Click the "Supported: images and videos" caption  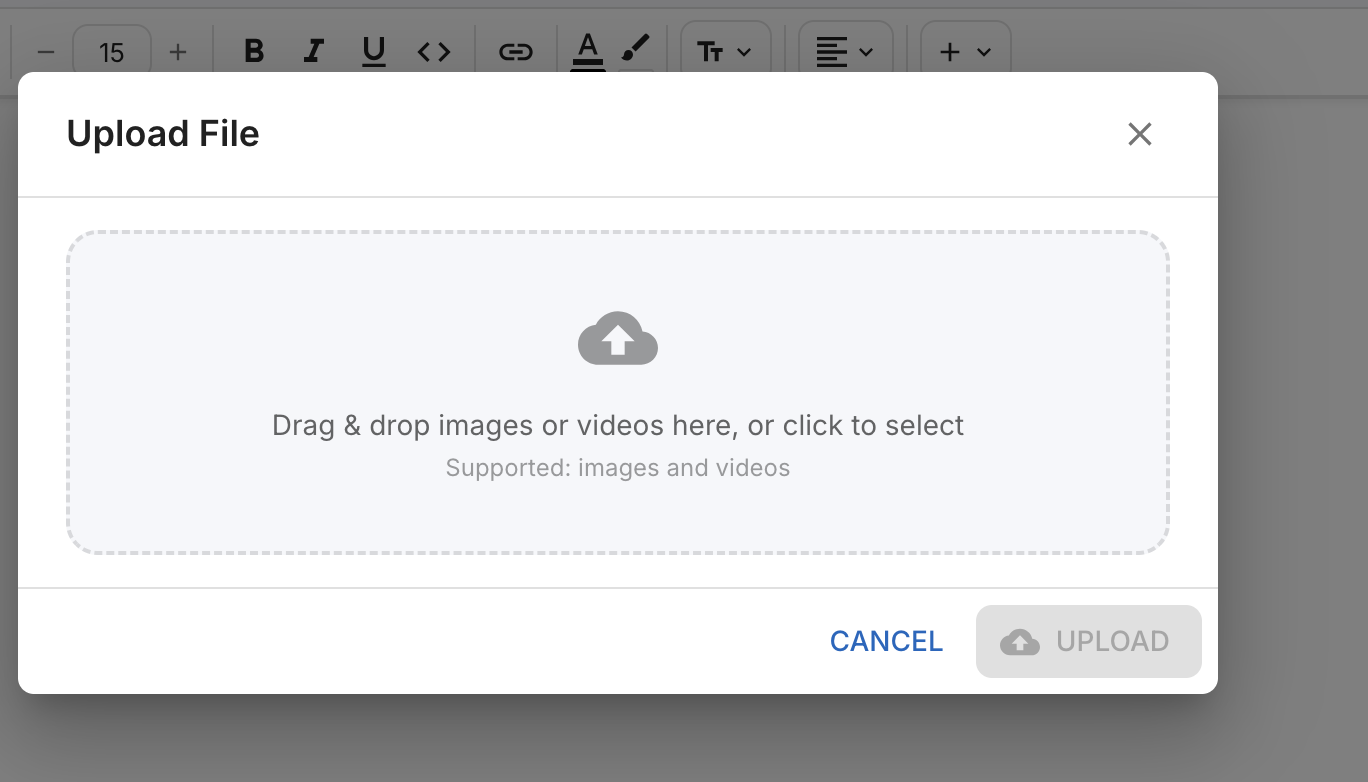pyautogui.click(x=618, y=468)
